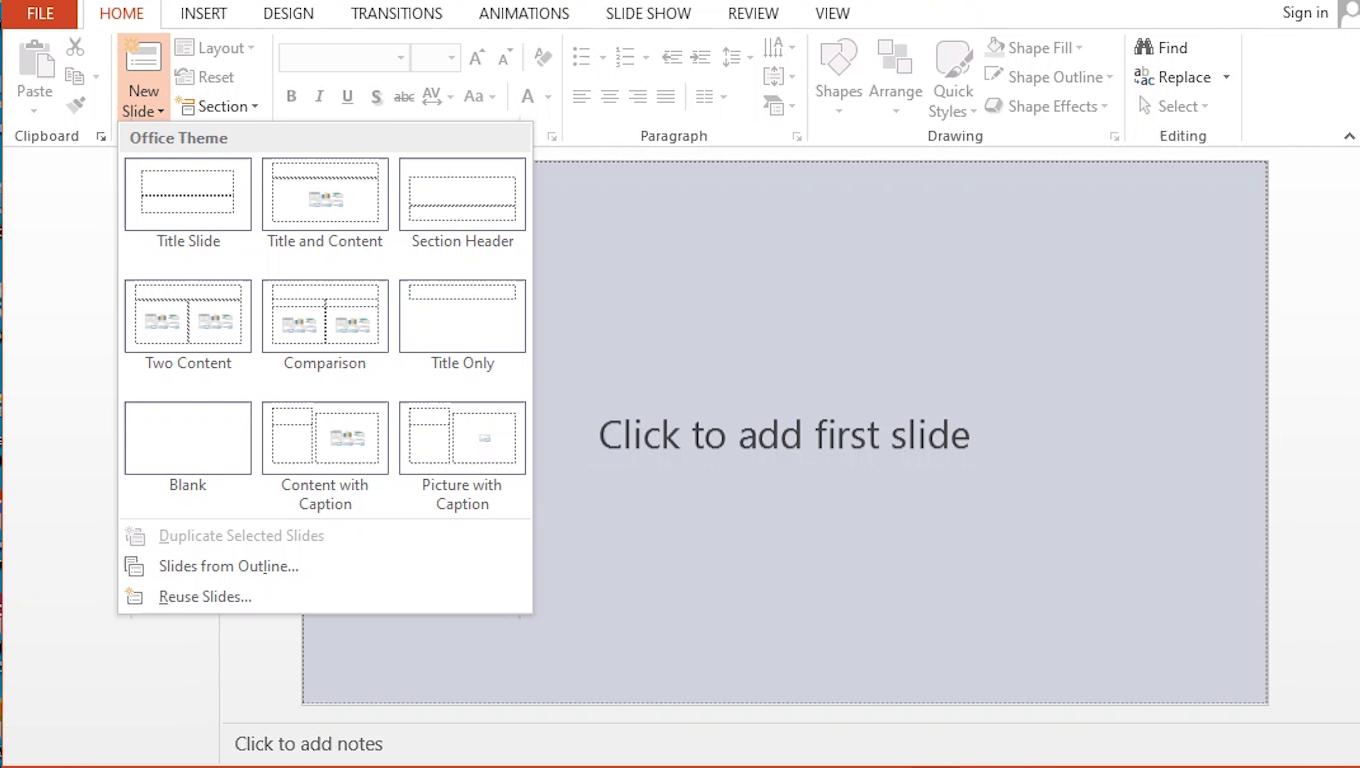Toggle Underline text formatting
The width and height of the screenshot is (1360, 768).
(347, 97)
